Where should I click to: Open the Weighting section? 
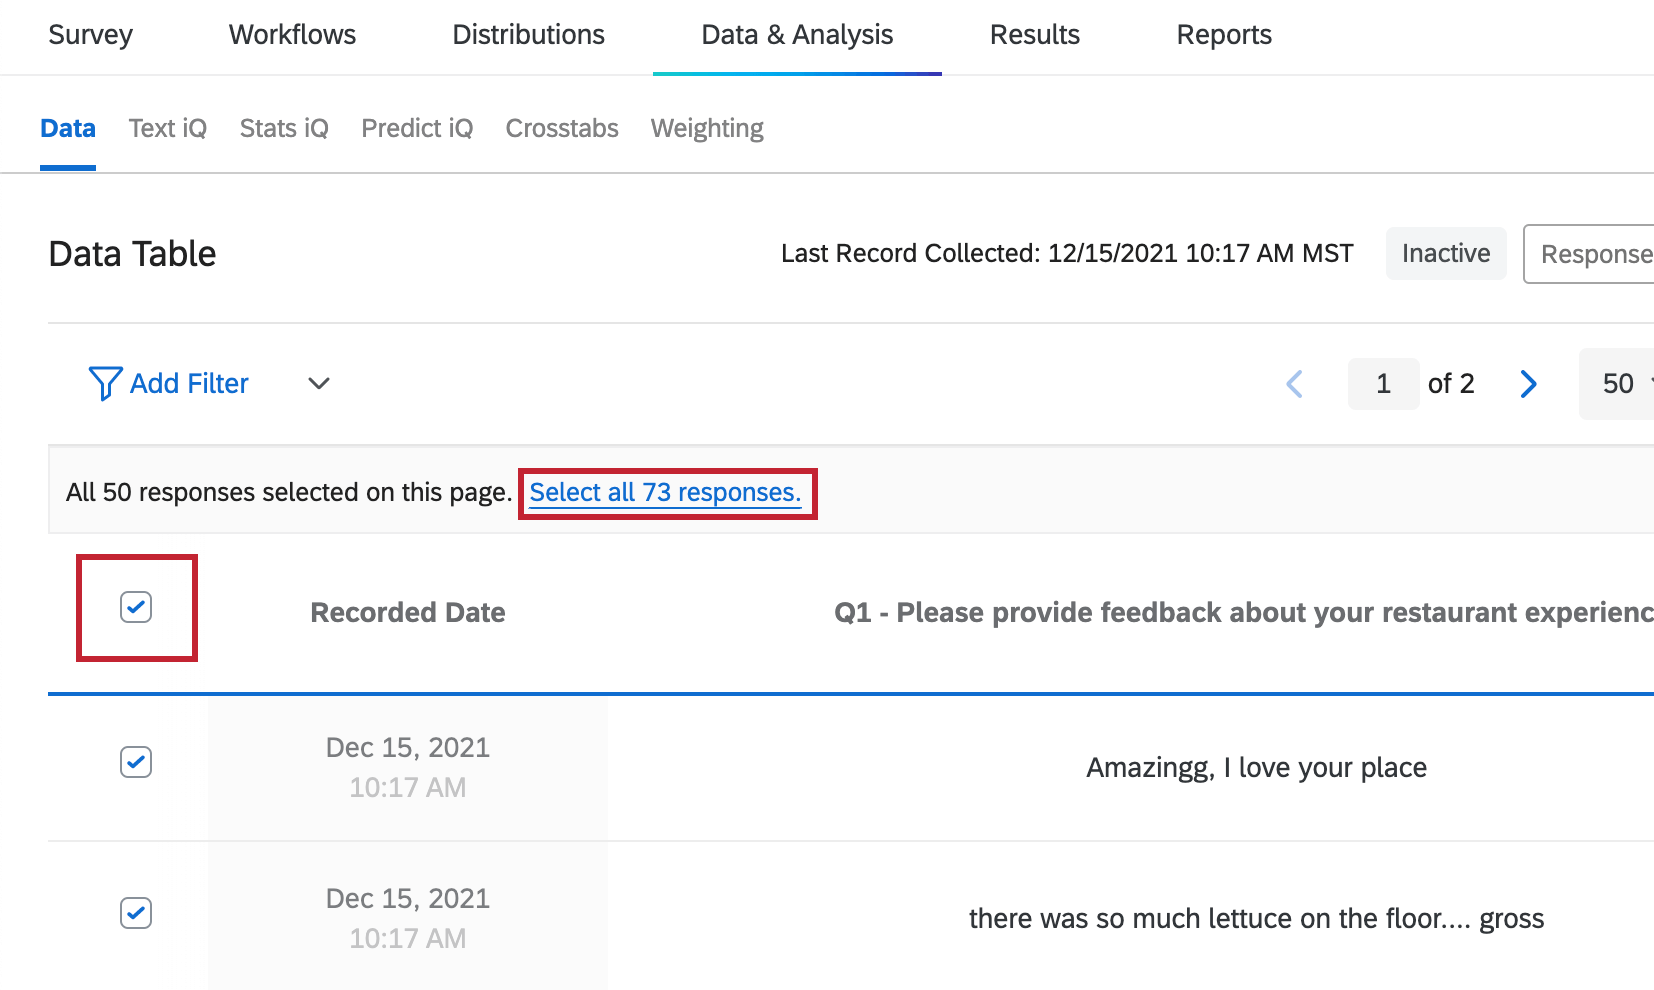[706, 128]
